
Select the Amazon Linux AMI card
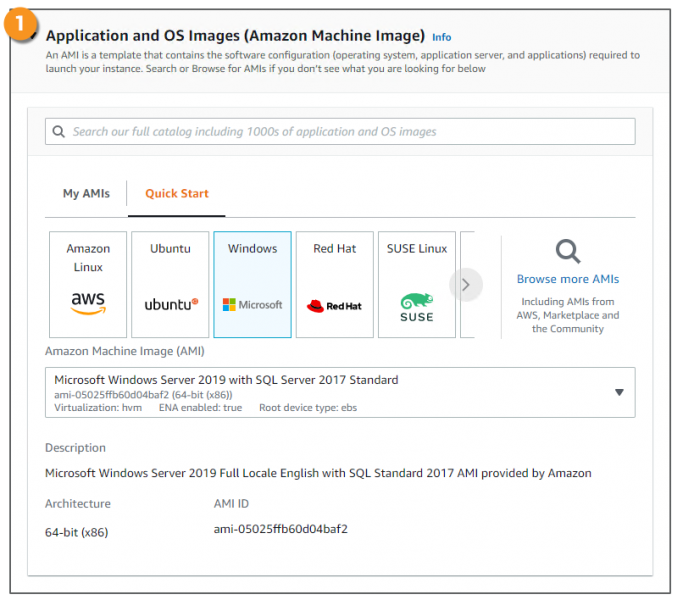[88, 284]
